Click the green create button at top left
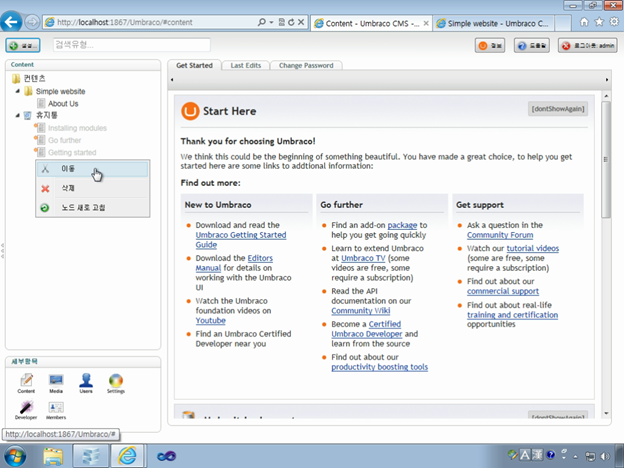Image resolution: width=624 pixels, height=468 pixels. click(x=23, y=45)
